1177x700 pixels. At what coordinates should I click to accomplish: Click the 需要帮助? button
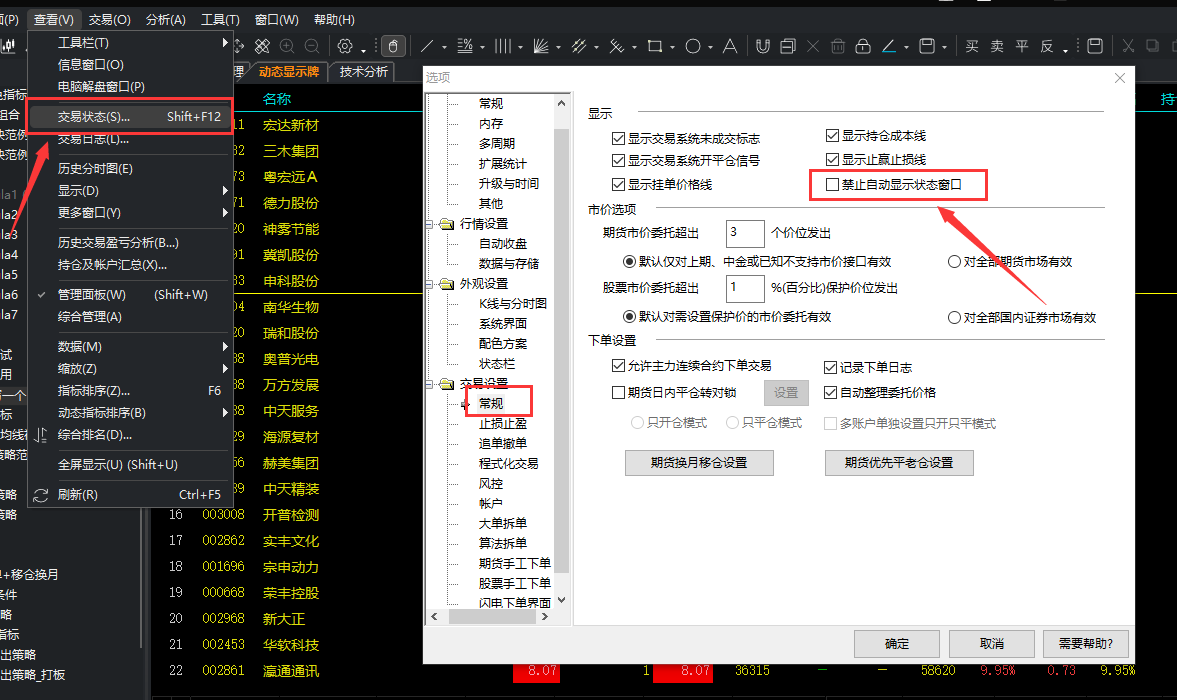pos(1085,644)
